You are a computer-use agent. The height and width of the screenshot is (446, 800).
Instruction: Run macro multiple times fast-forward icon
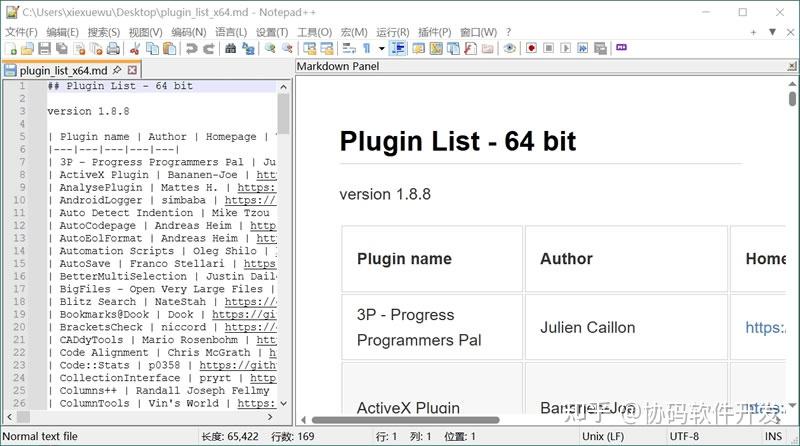(582, 48)
